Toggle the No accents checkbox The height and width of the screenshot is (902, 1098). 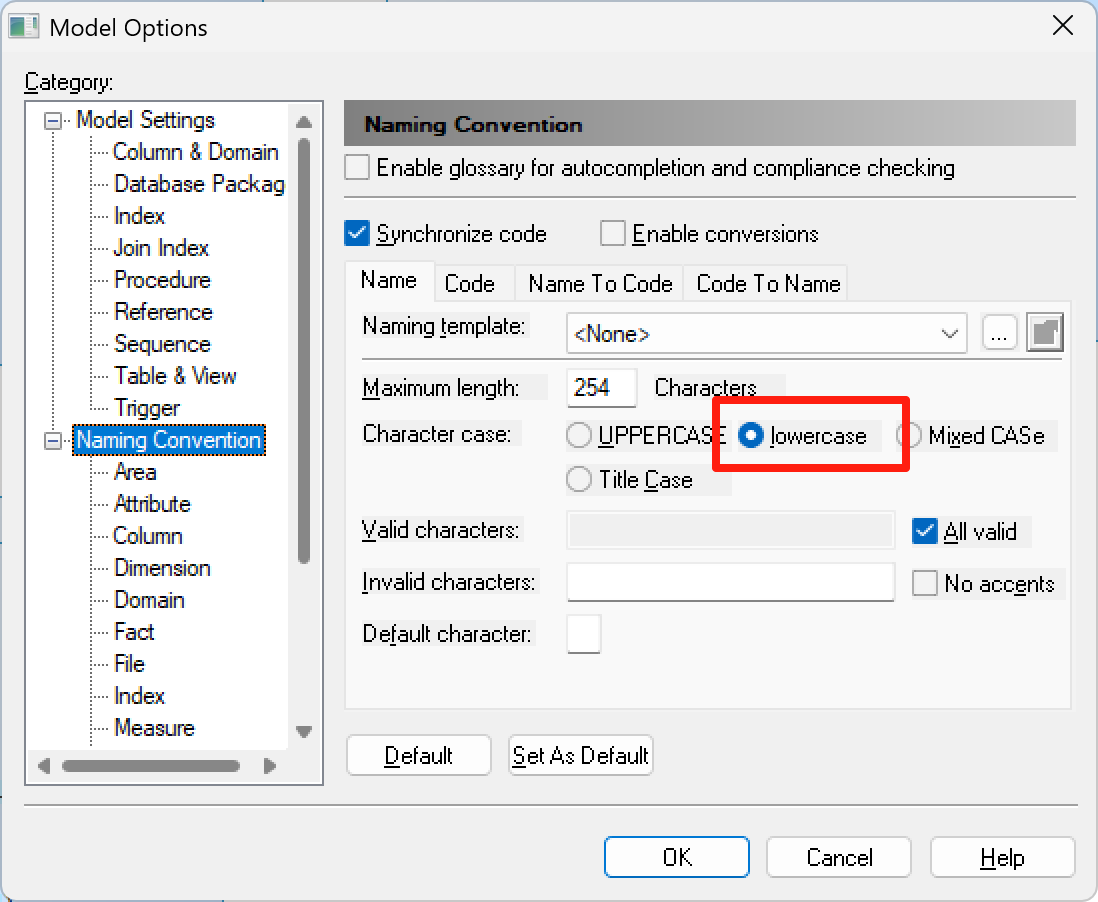coord(925,584)
